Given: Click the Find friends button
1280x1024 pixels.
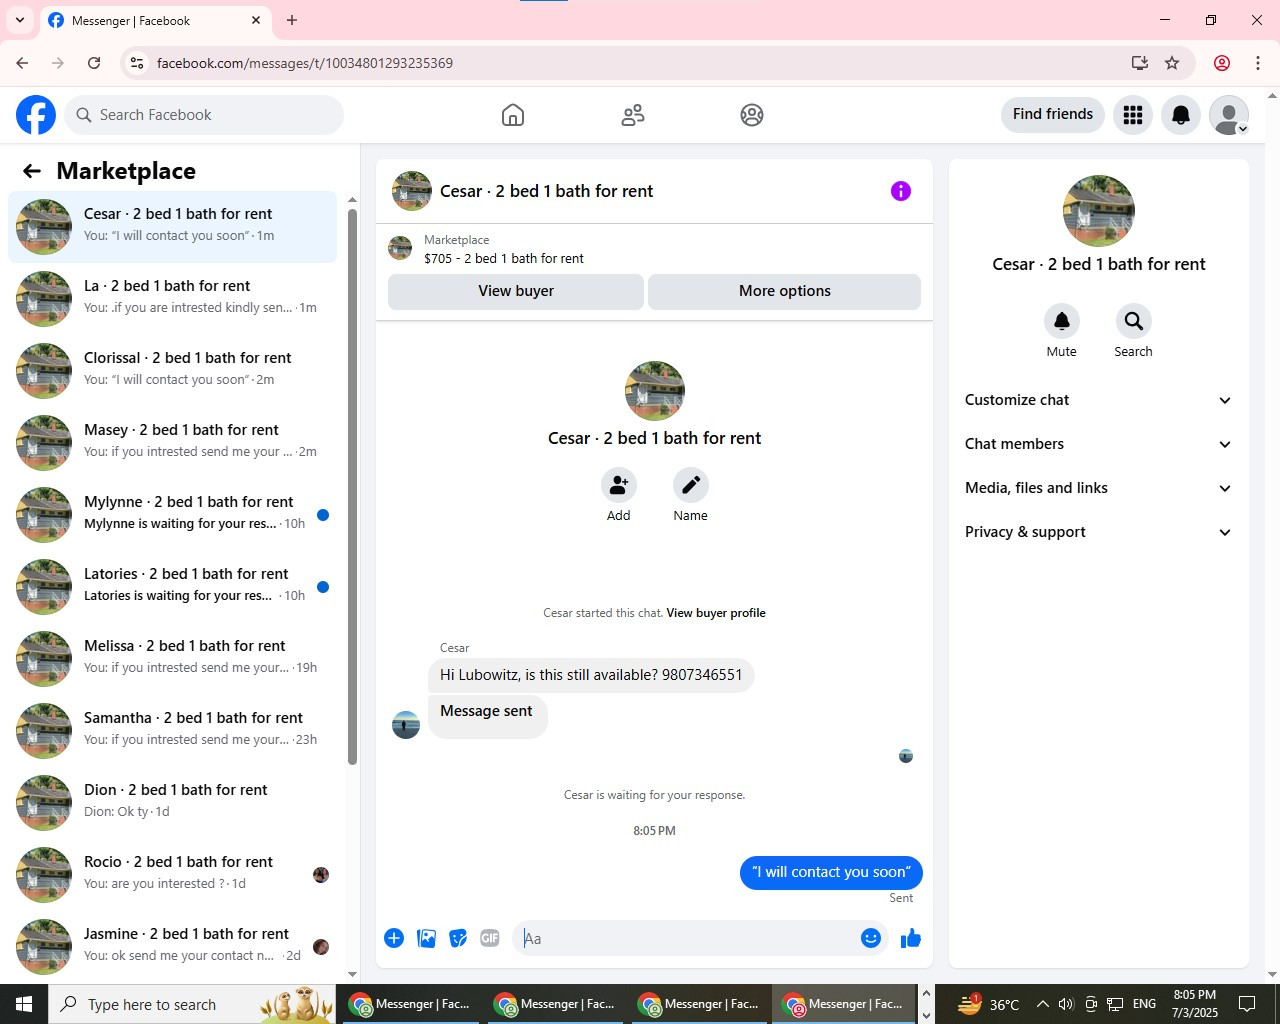Looking at the screenshot, I should [1053, 114].
